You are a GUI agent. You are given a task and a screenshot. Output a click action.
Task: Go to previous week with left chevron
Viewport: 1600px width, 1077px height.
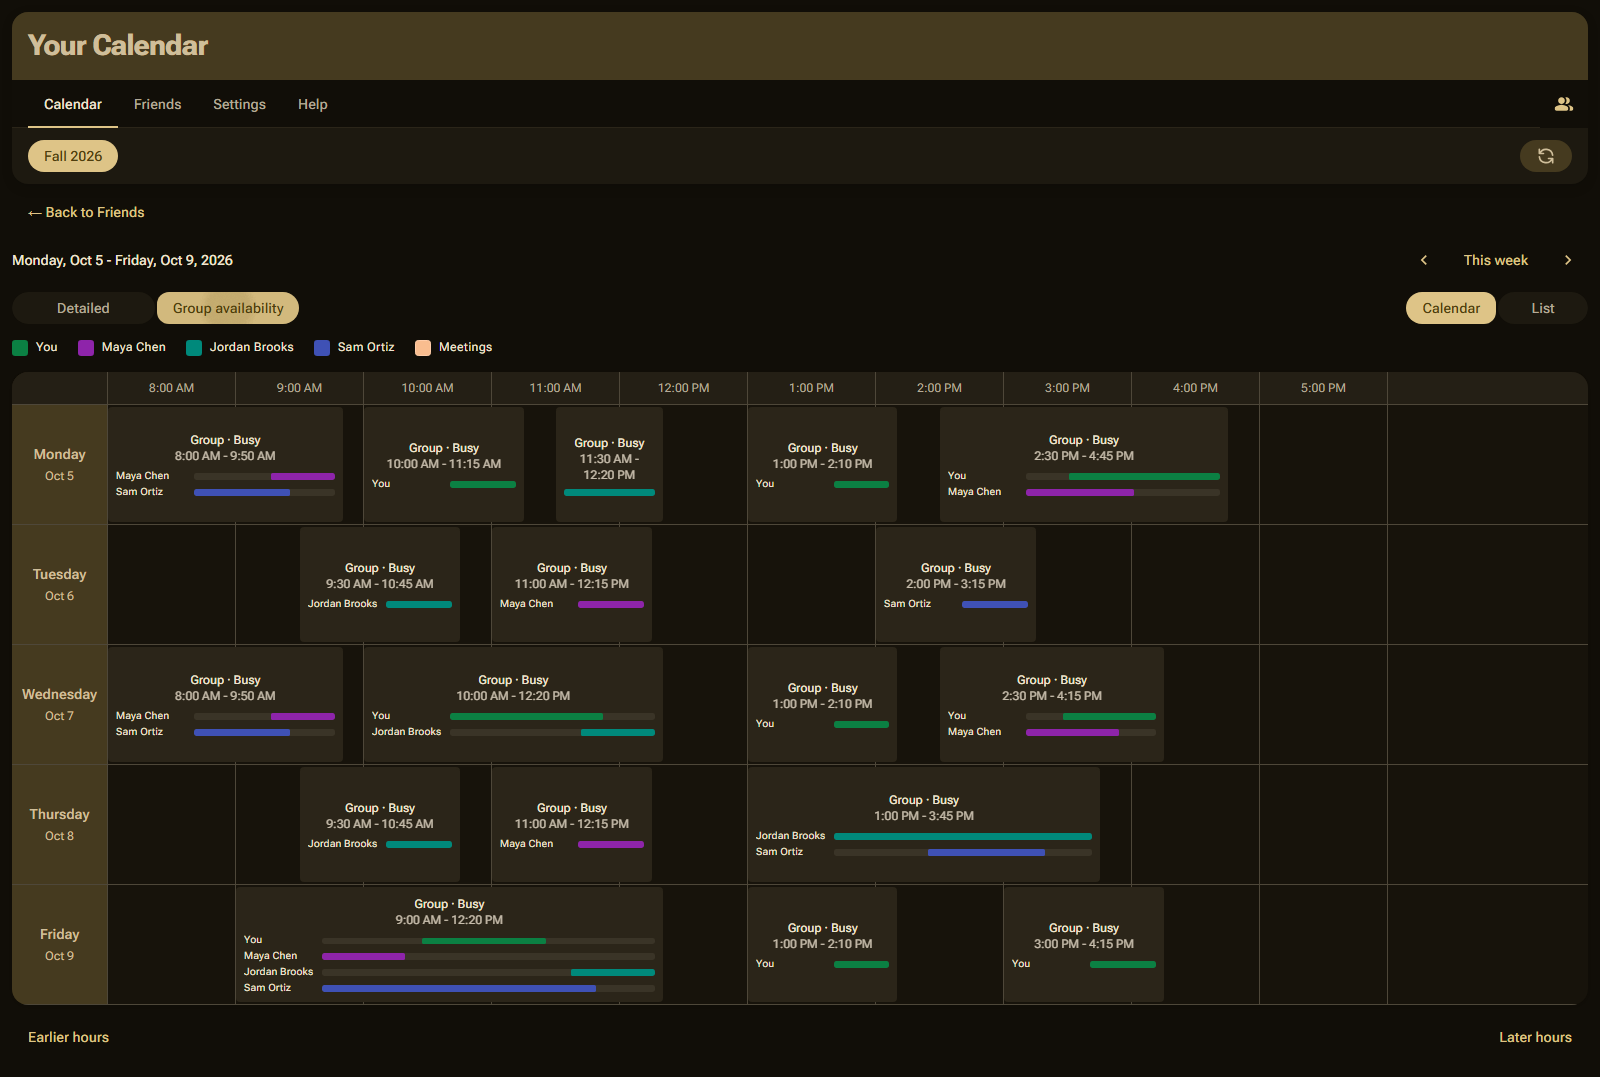(x=1424, y=260)
